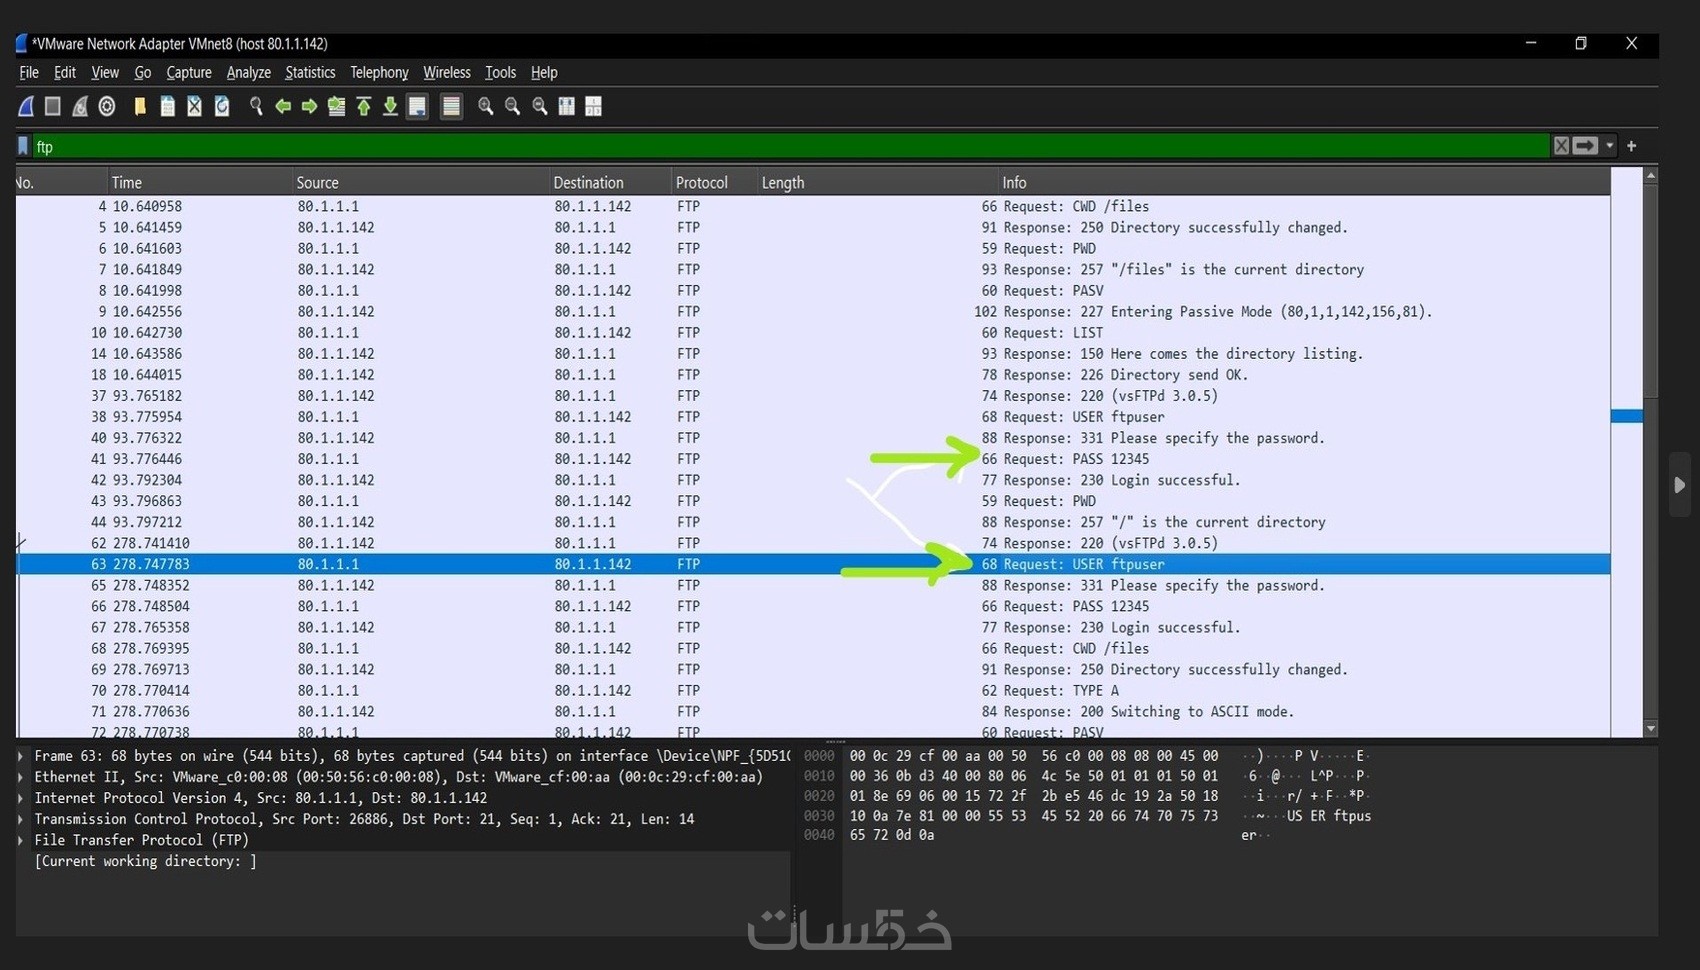The height and width of the screenshot is (970, 1700).
Task: Expand Transmission Control Protocol details
Action: [21, 819]
